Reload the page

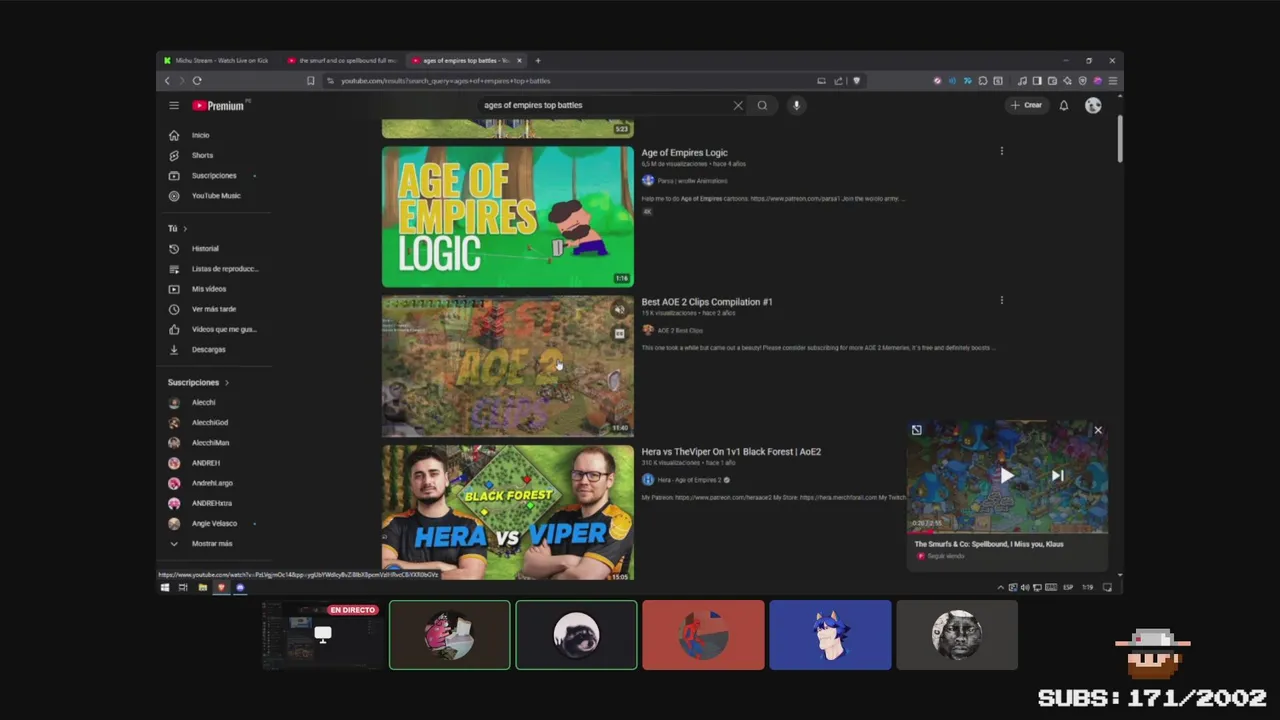(x=197, y=81)
